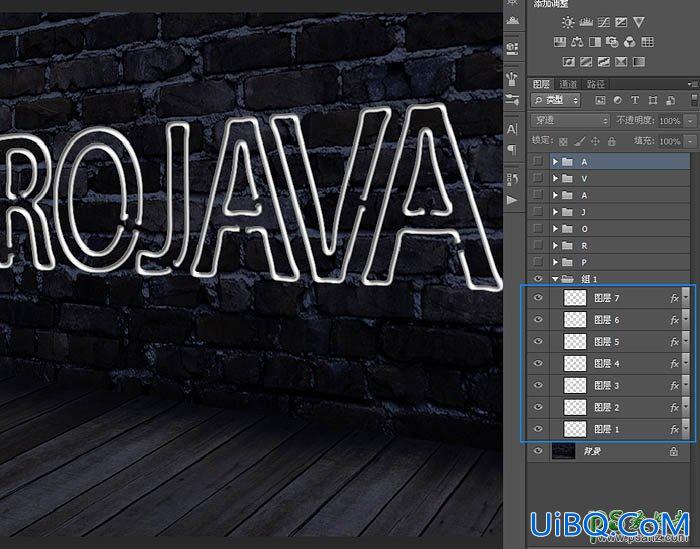Screen dimensions: 700x549
Task: Lock image pixels (brush icon)
Action: 579,141
